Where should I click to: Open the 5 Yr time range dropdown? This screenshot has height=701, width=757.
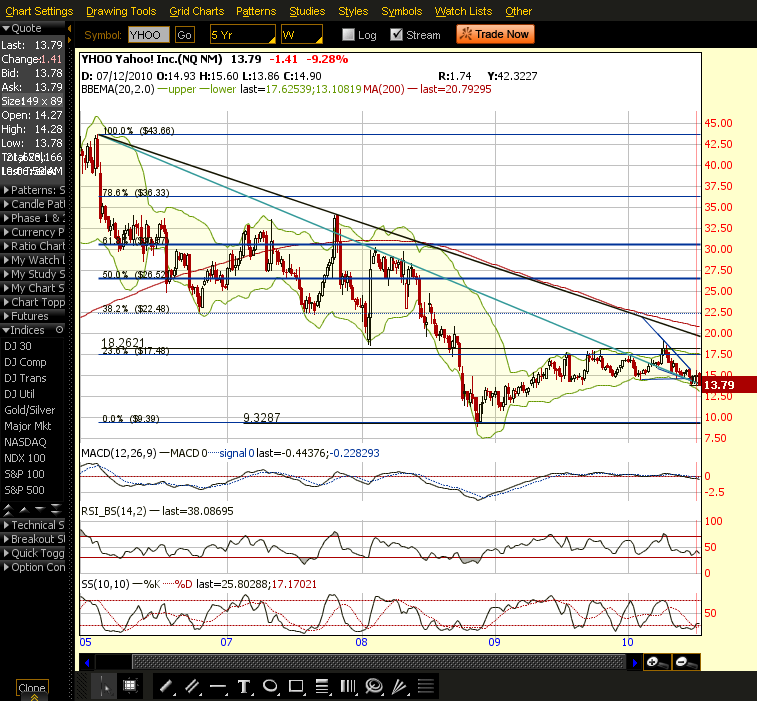[242, 35]
